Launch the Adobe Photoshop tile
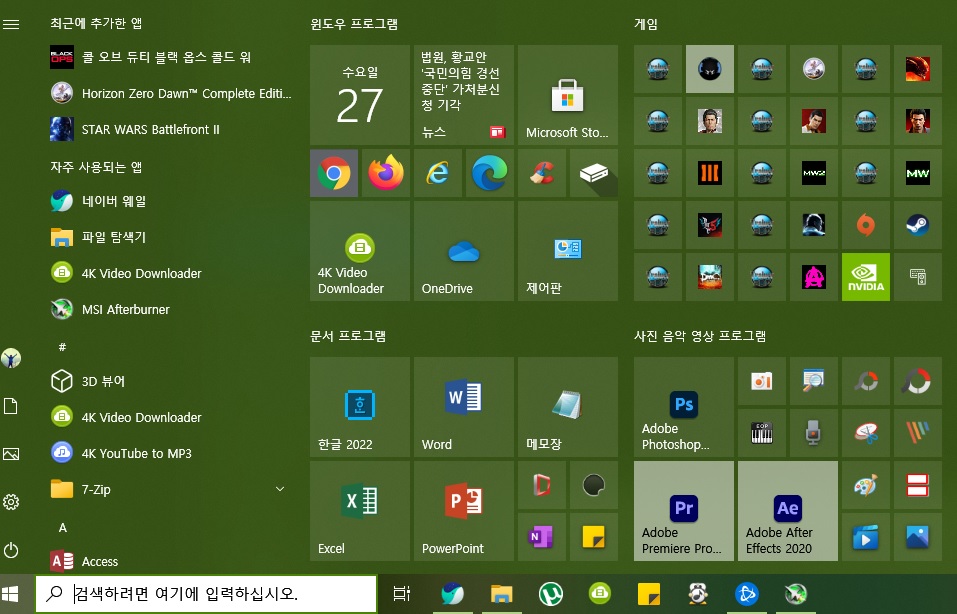957x614 pixels. 684,407
